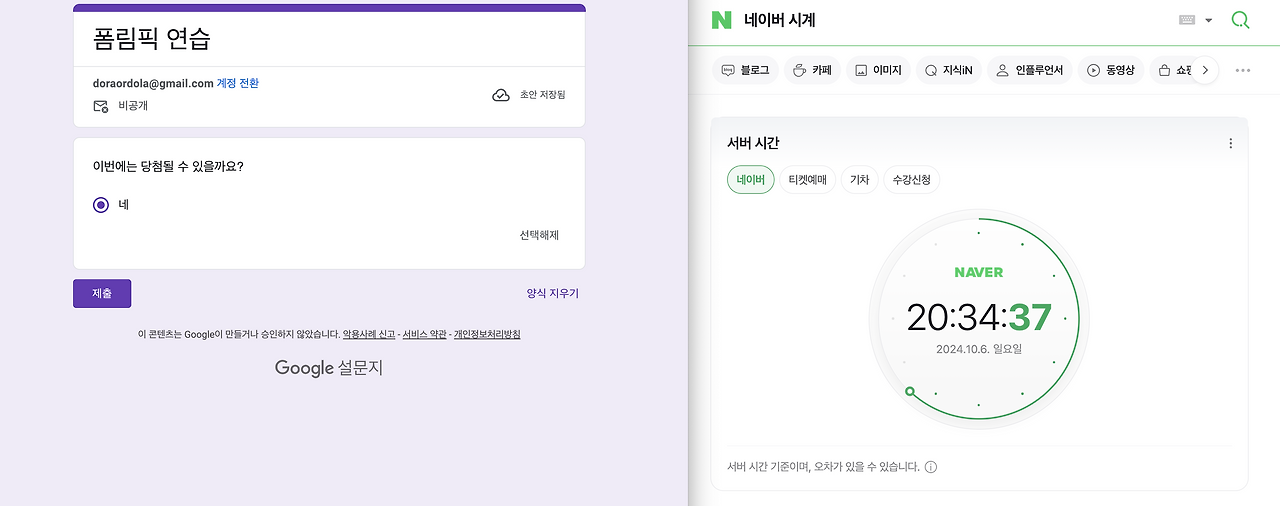Open the 악용사례 신고 link
This screenshot has width=1280, height=506.
coord(369,334)
